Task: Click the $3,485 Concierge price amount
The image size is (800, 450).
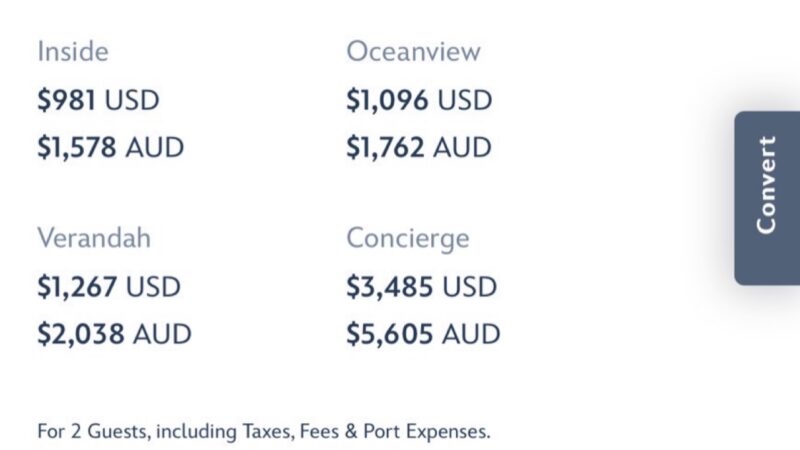Action: pos(390,287)
